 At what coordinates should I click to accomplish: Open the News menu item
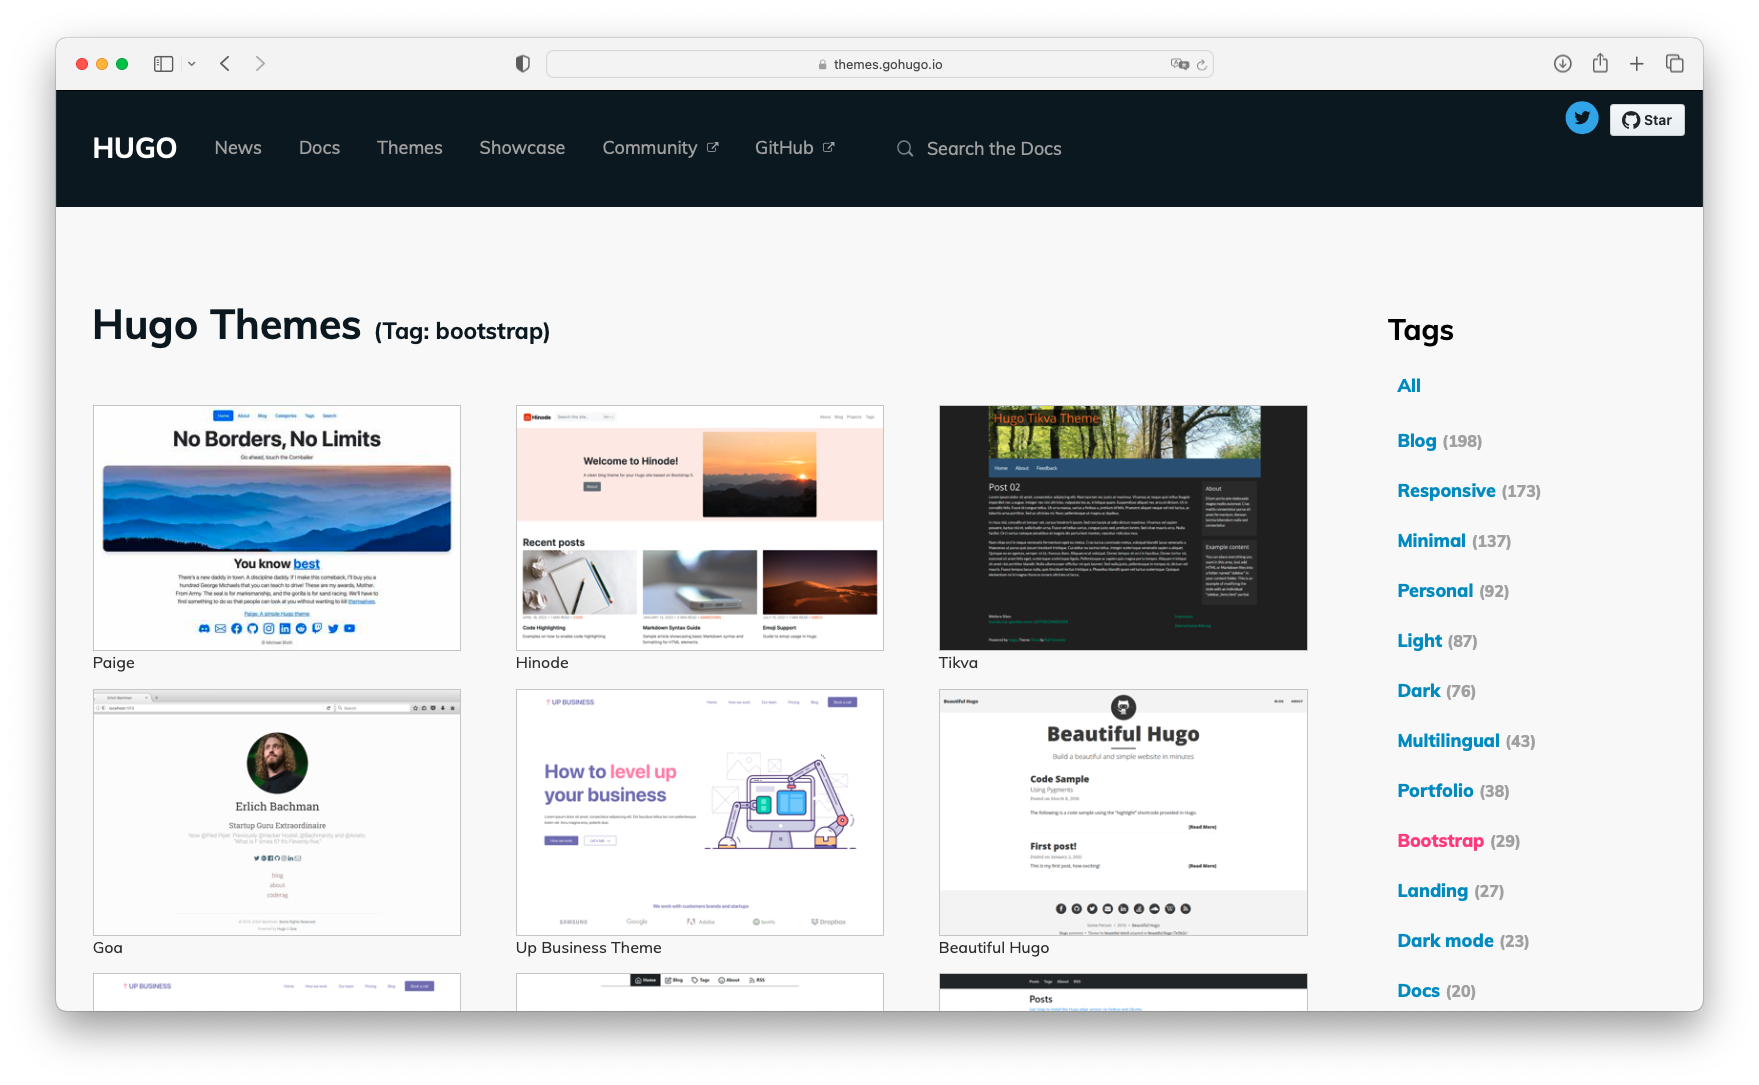pos(238,148)
